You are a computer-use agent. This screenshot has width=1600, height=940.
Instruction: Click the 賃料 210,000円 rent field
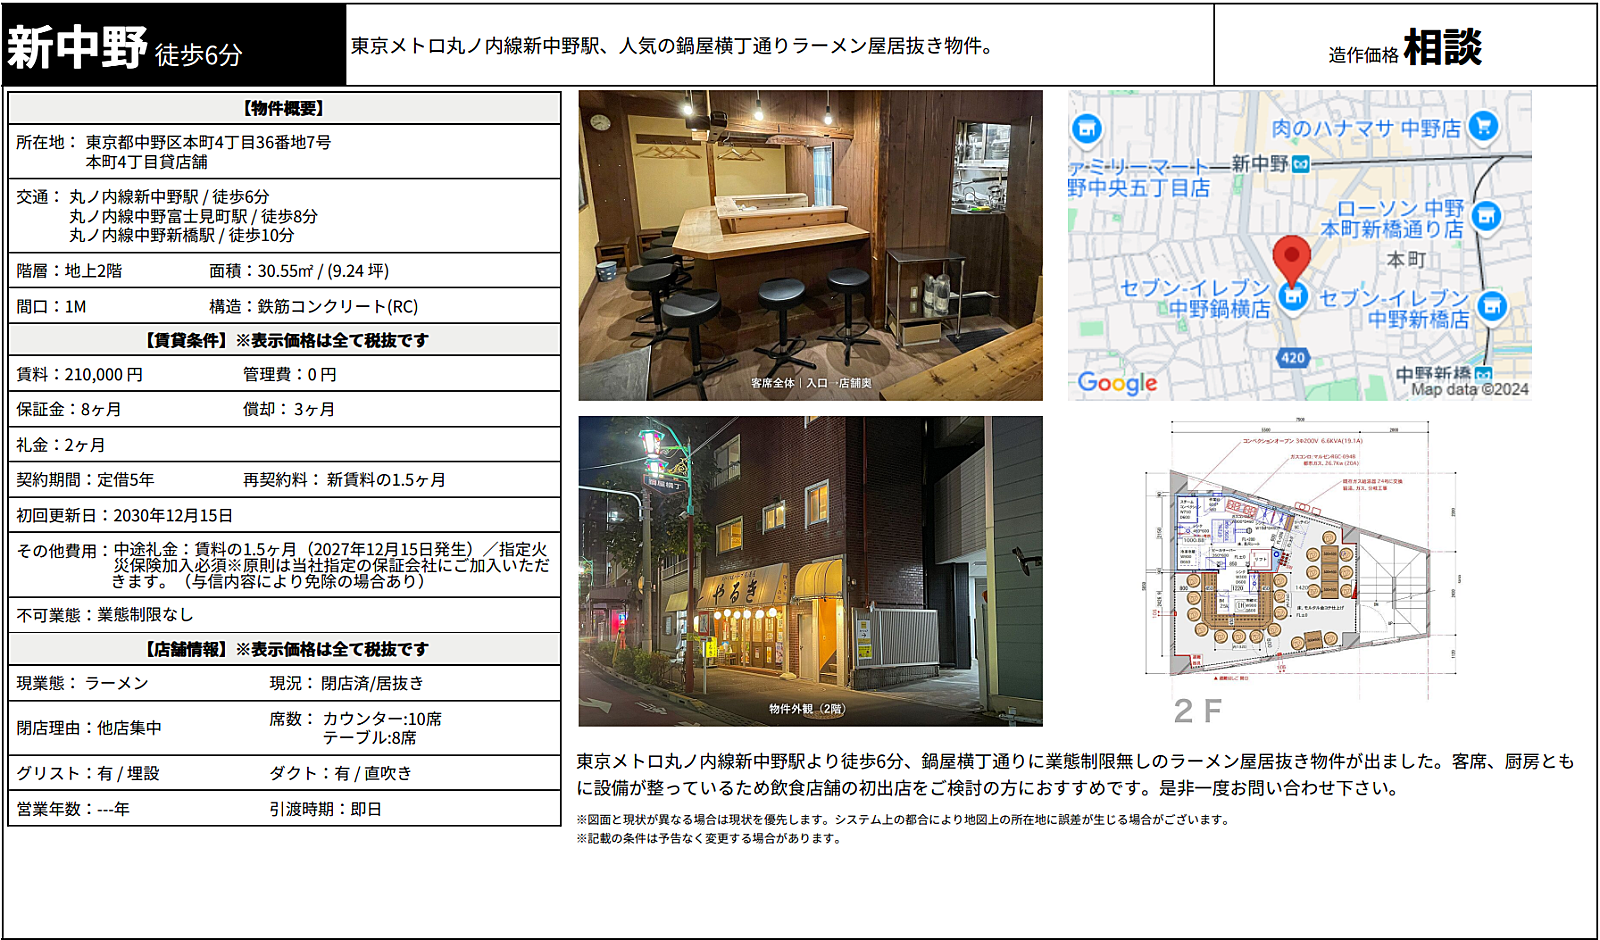click(80, 375)
